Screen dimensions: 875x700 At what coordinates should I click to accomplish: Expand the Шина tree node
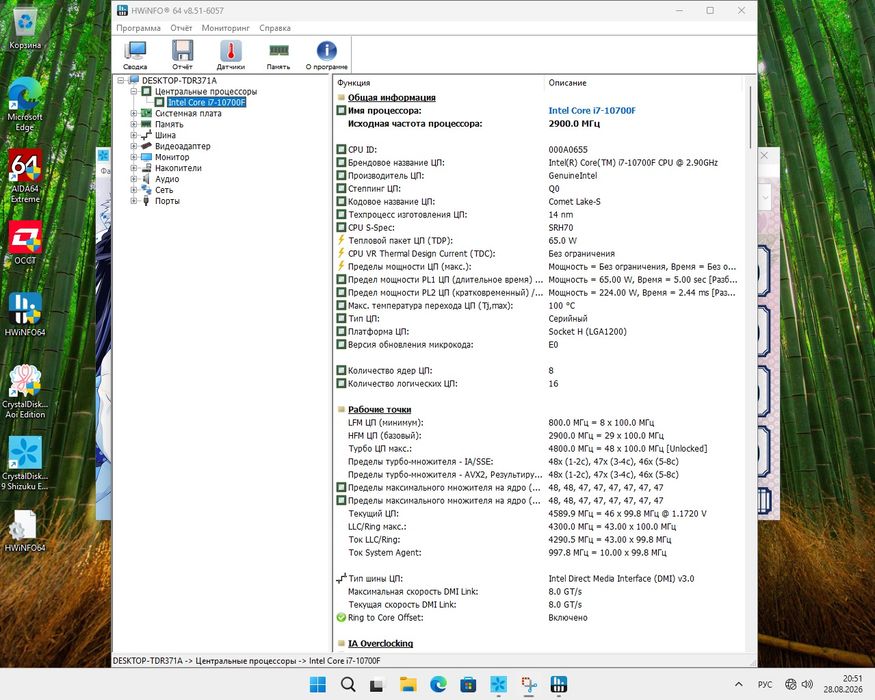coord(134,135)
